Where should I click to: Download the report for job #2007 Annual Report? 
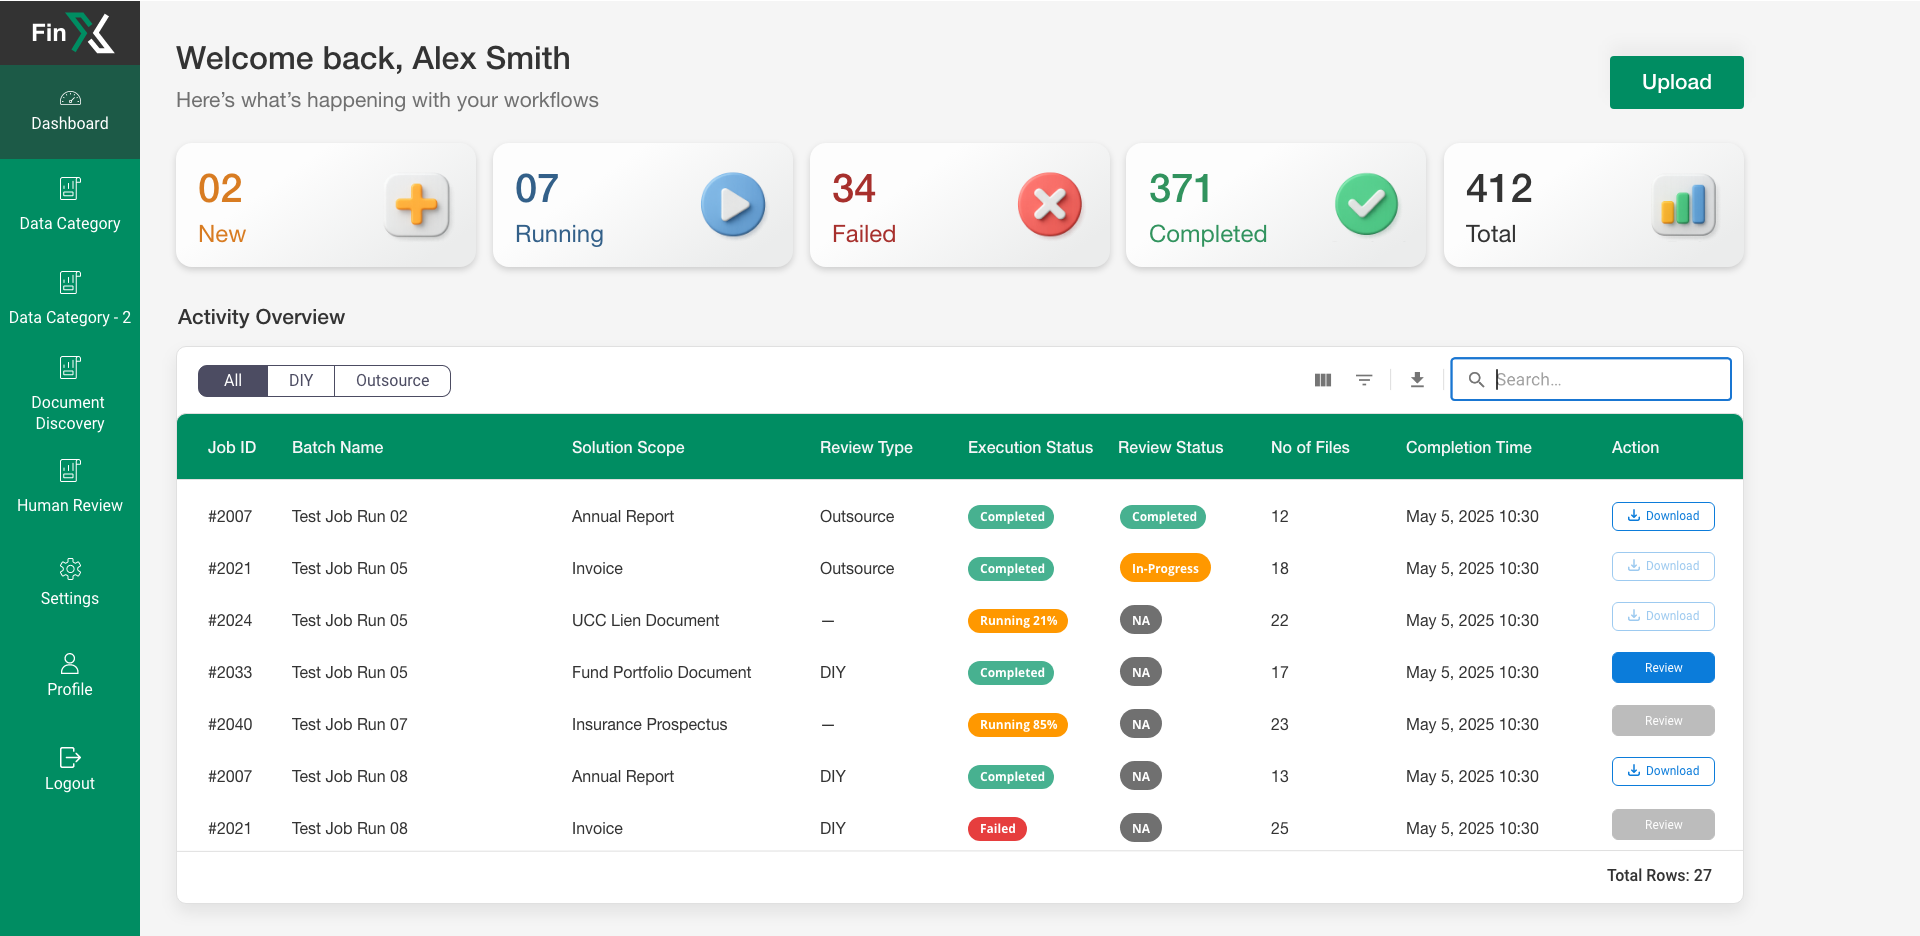[x=1663, y=516]
